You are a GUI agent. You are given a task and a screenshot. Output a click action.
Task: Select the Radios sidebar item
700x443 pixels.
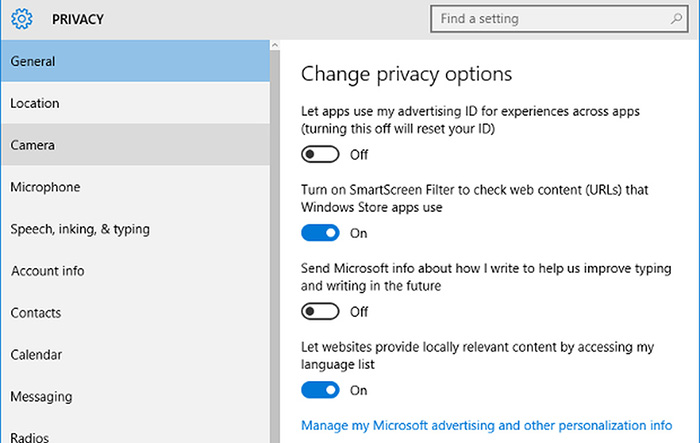[135, 435]
